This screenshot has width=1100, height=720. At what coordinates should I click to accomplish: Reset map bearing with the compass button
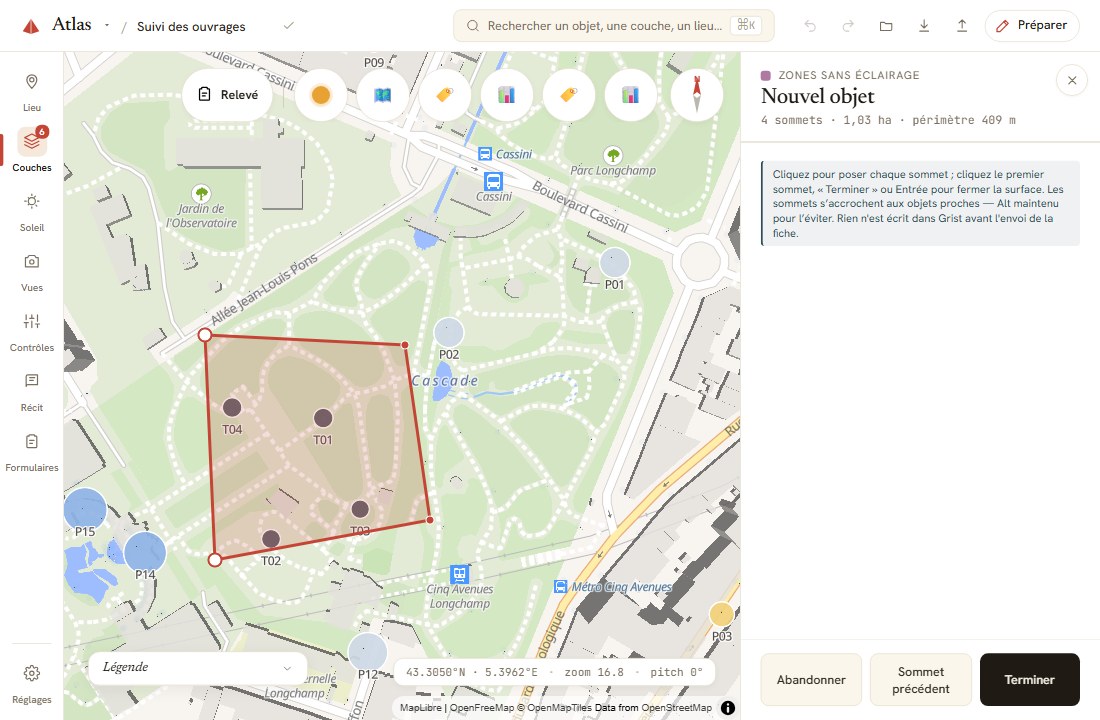coord(697,95)
